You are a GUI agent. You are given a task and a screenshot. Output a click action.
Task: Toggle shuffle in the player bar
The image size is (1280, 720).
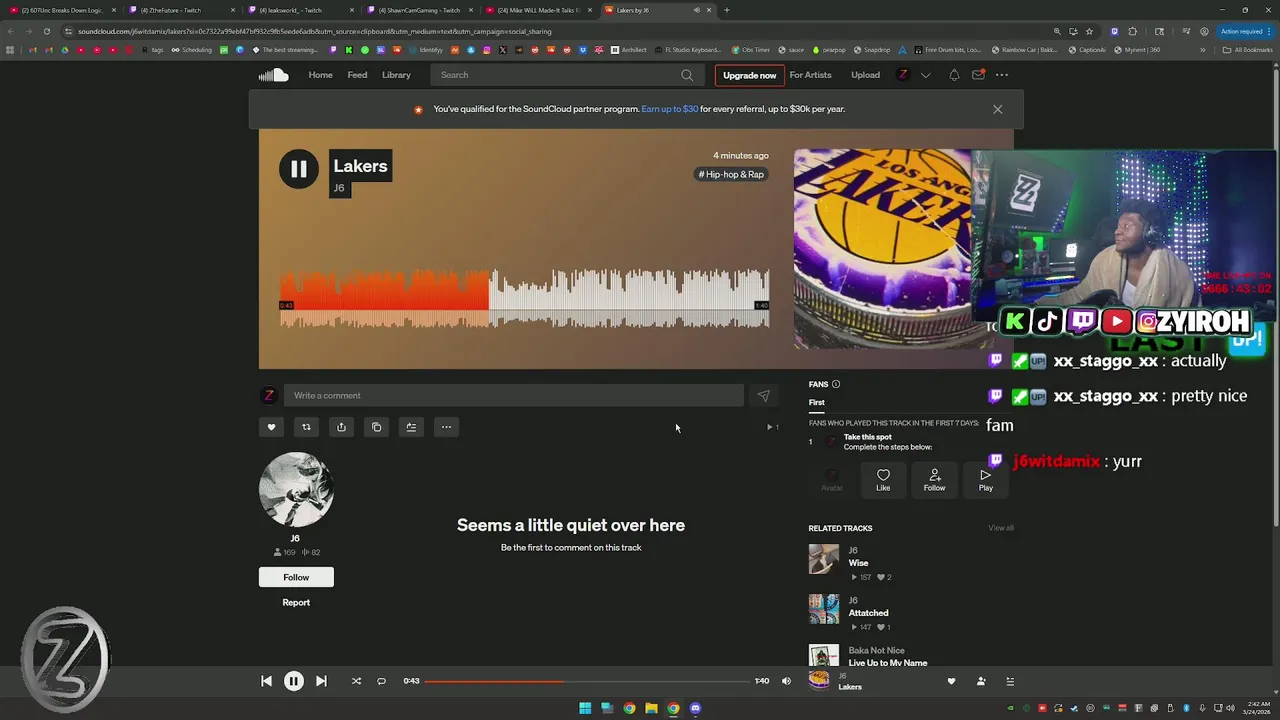tap(356, 681)
